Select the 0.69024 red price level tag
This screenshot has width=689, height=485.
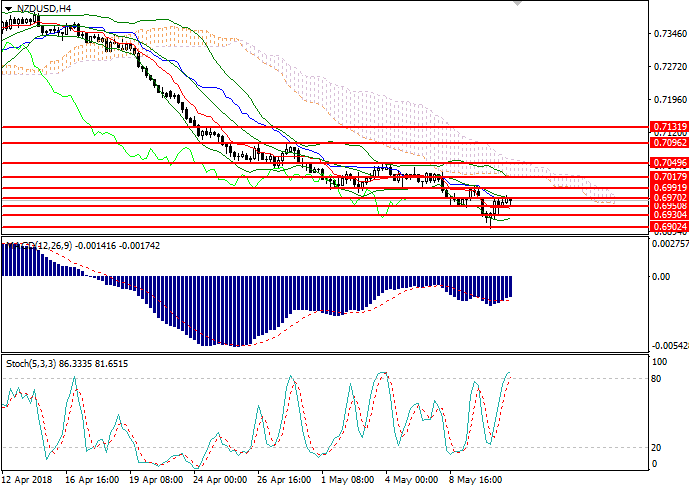tap(668, 227)
